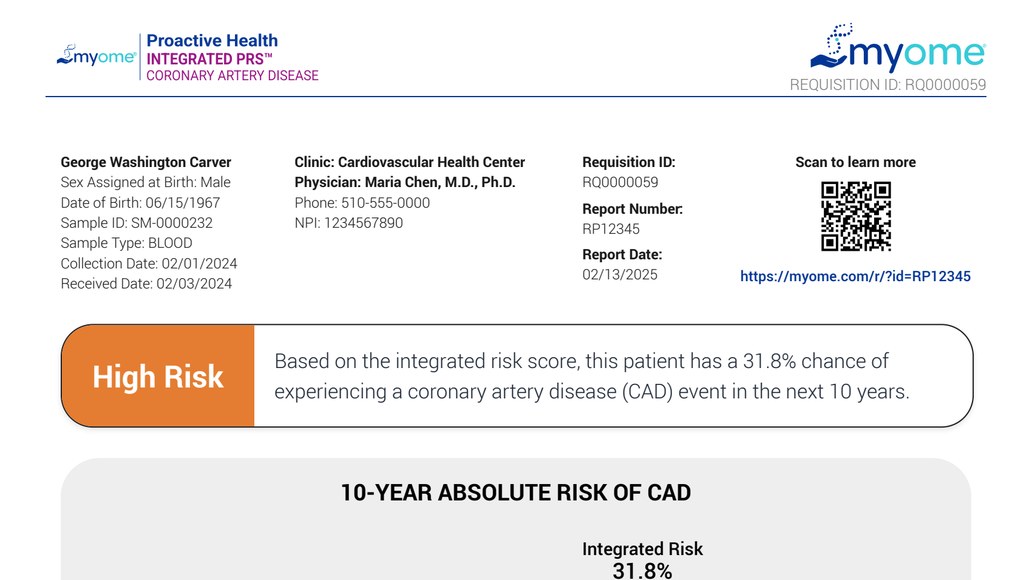Viewport: 1032px width, 580px height.
Task: Click the header REQUISITION ID: RQ0000059 text
Action: (x=887, y=85)
